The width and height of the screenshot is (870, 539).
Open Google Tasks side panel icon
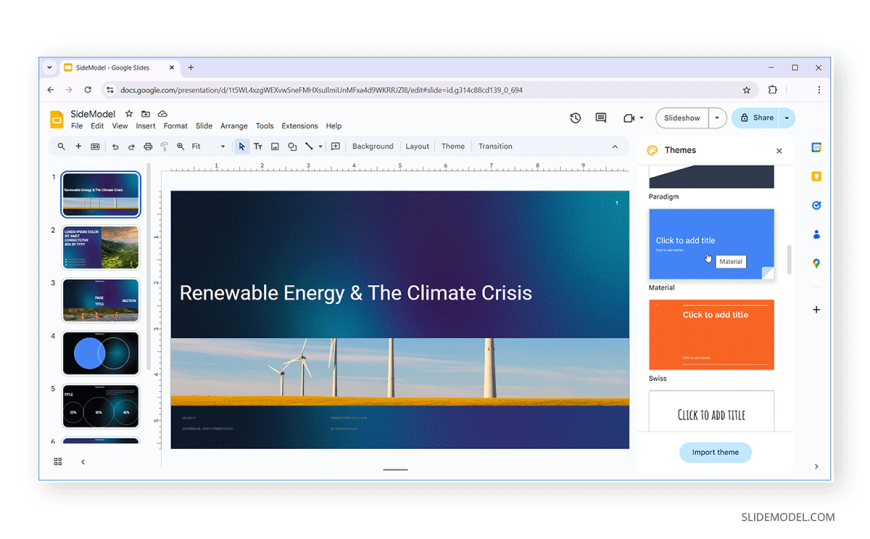point(816,205)
